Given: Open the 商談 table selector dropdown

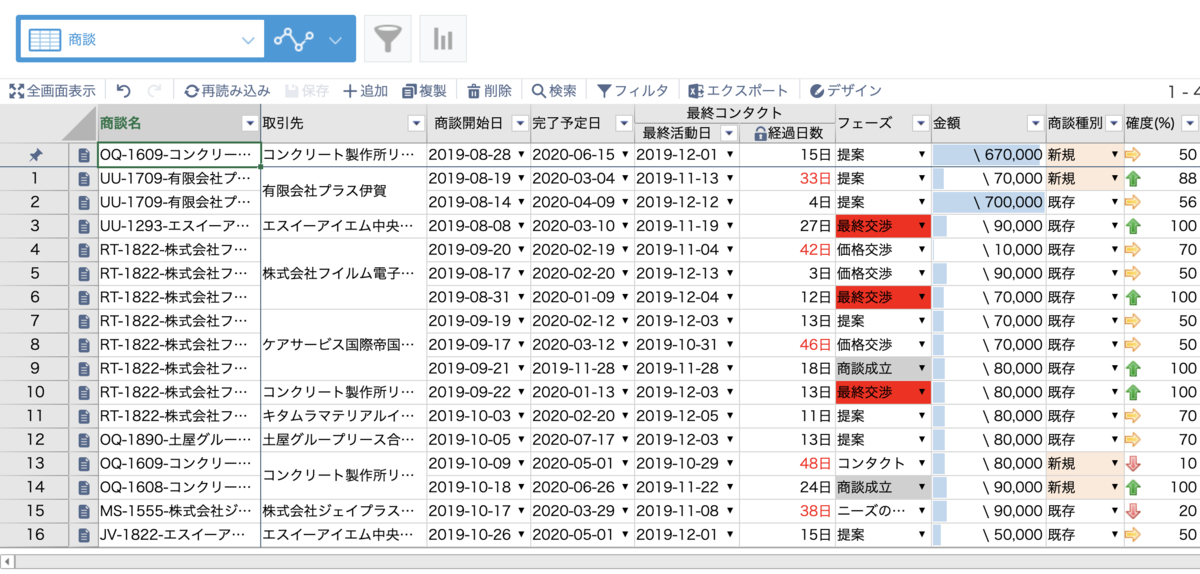Looking at the screenshot, I should point(141,39).
